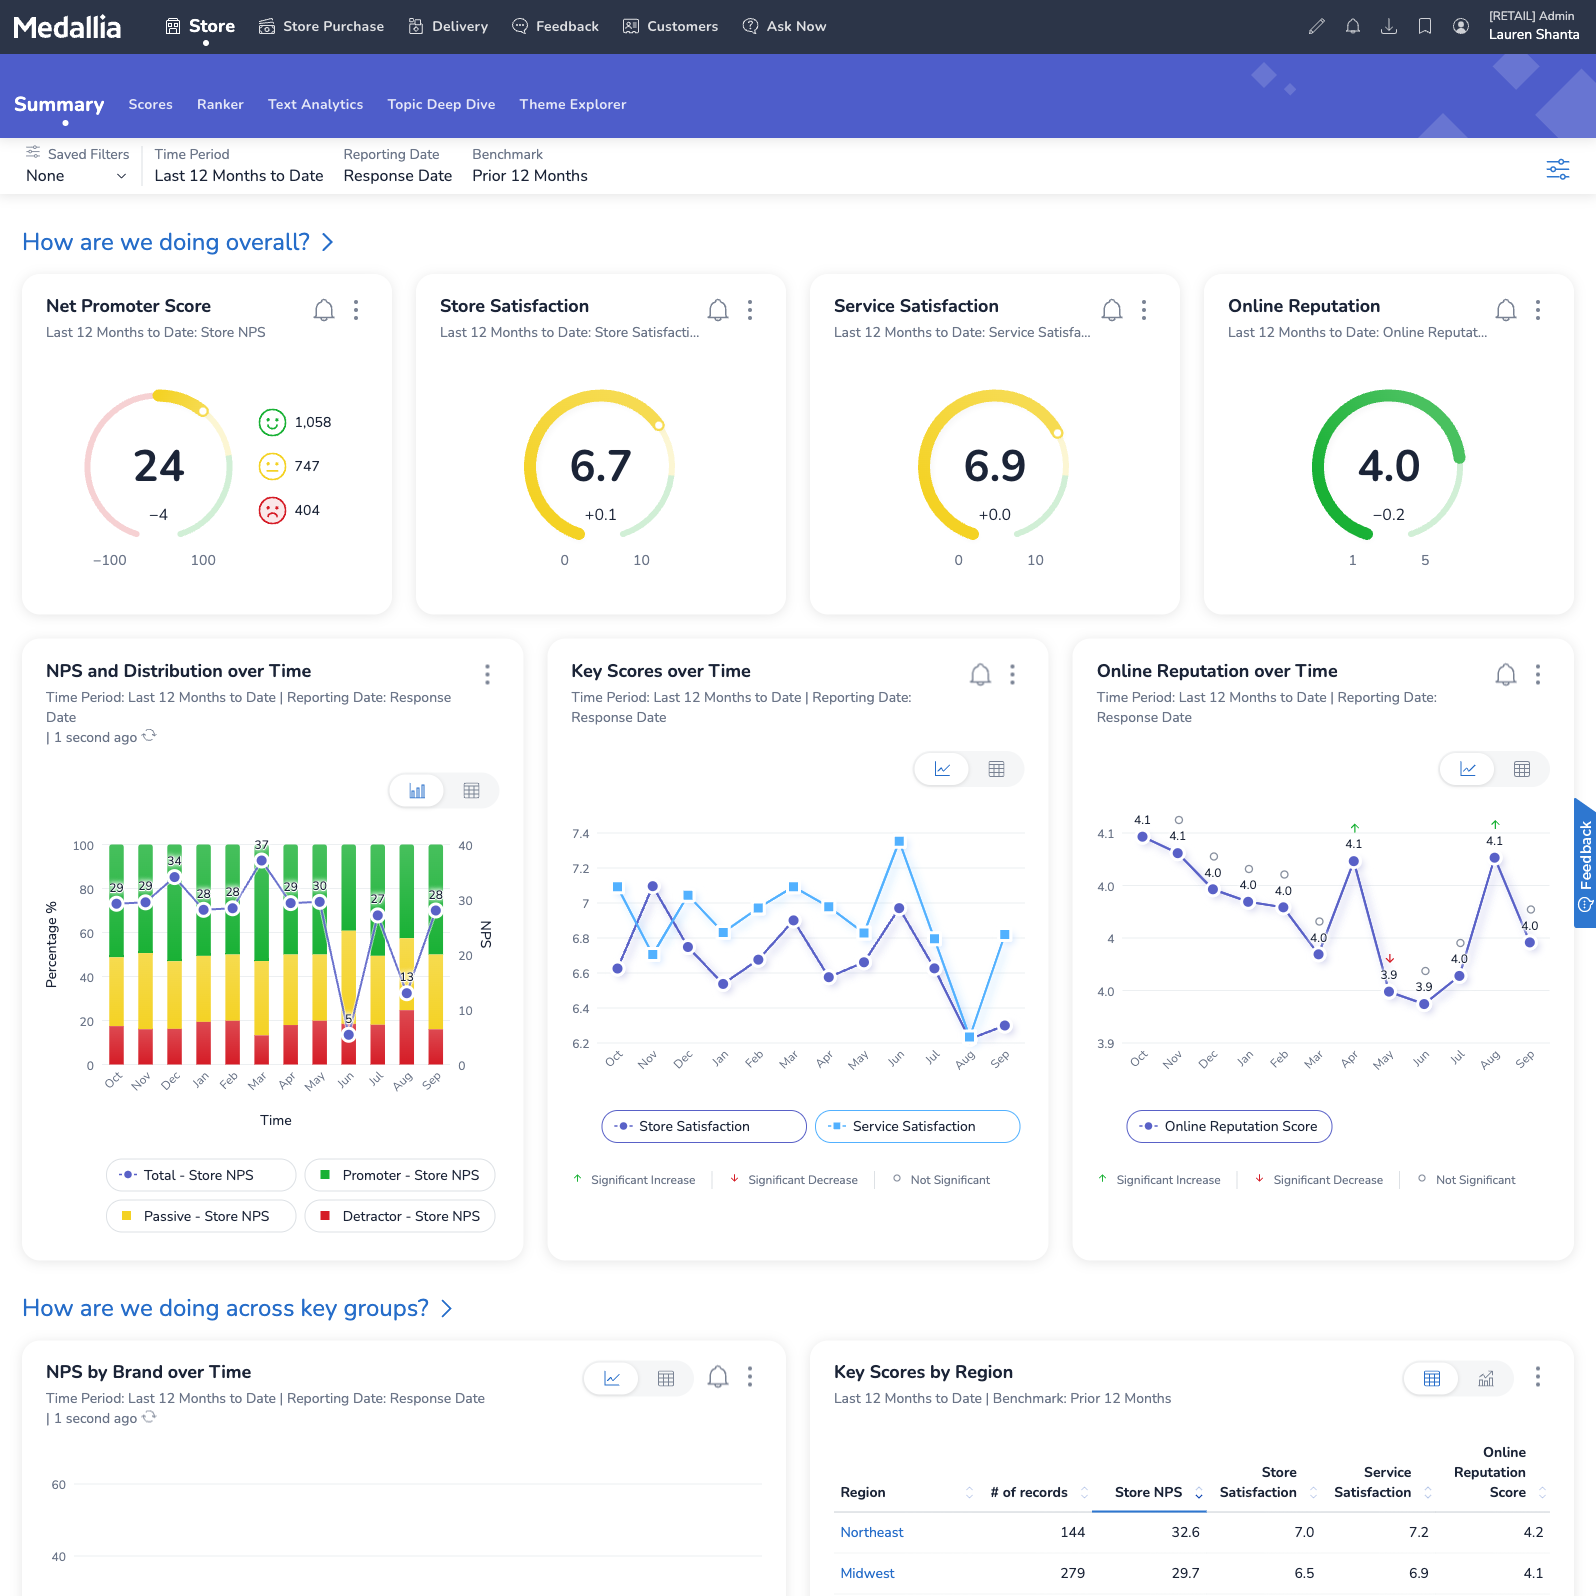Click alert bell on Net Promoter Score card
The height and width of the screenshot is (1596, 1596).
tap(323, 310)
